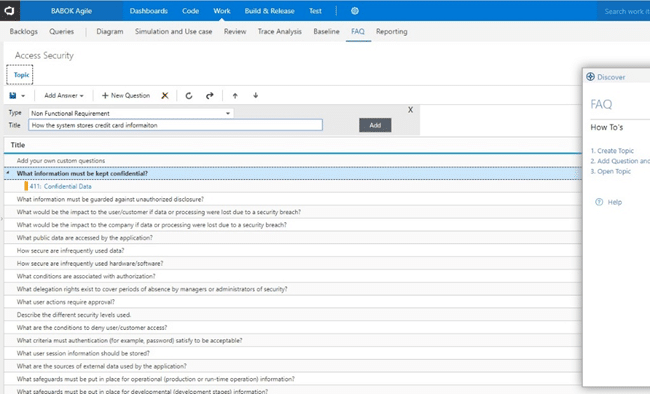The height and width of the screenshot is (395, 650).
Task: Switch to the Diagram tab
Action: point(109,32)
